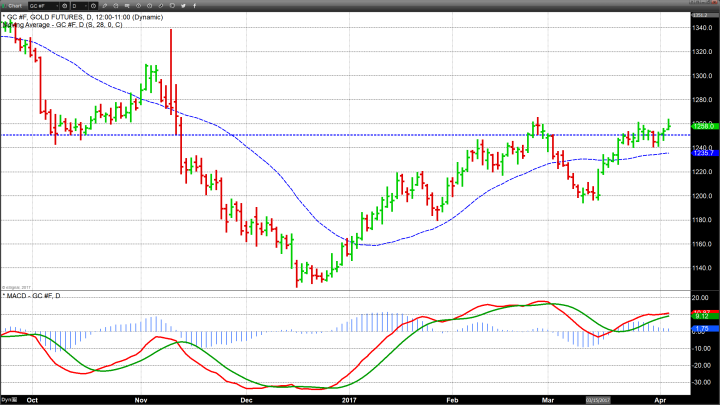Click the GC #F symbol input box
The image size is (720, 405).
point(44,5)
